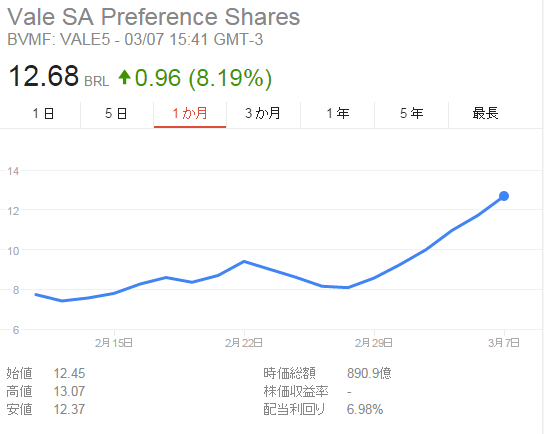Select the 1か月 tab
The image size is (544, 434).
coord(190,114)
